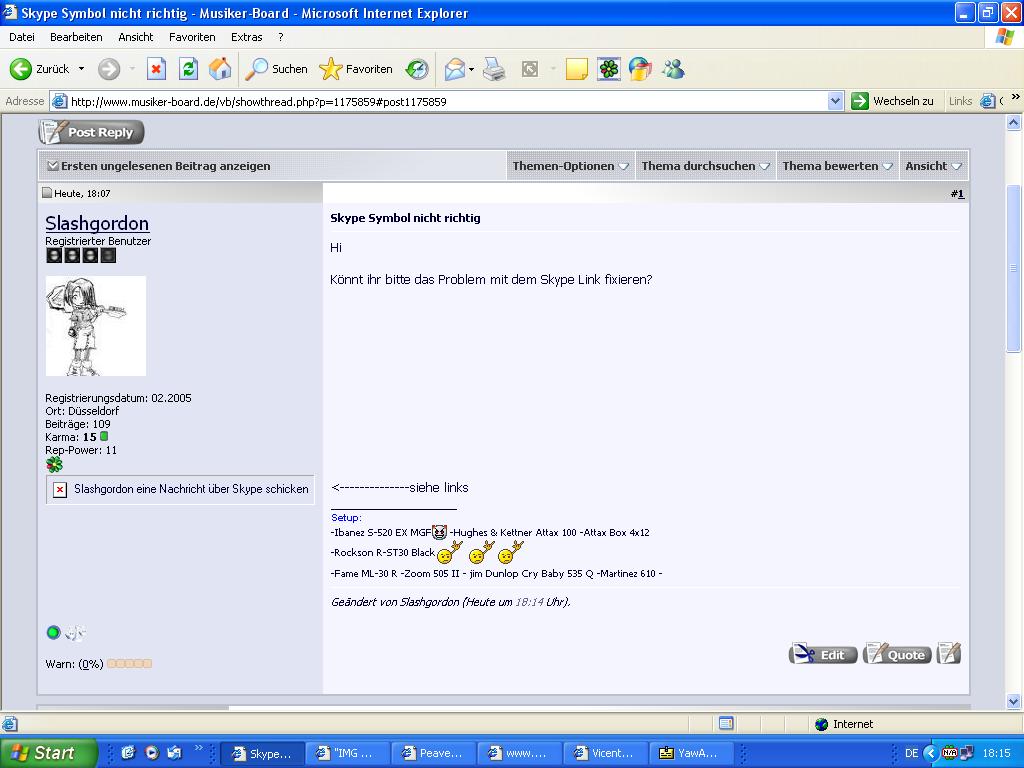Expand the address bar URL dropdown
This screenshot has width=1024, height=768.
[835, 101]
